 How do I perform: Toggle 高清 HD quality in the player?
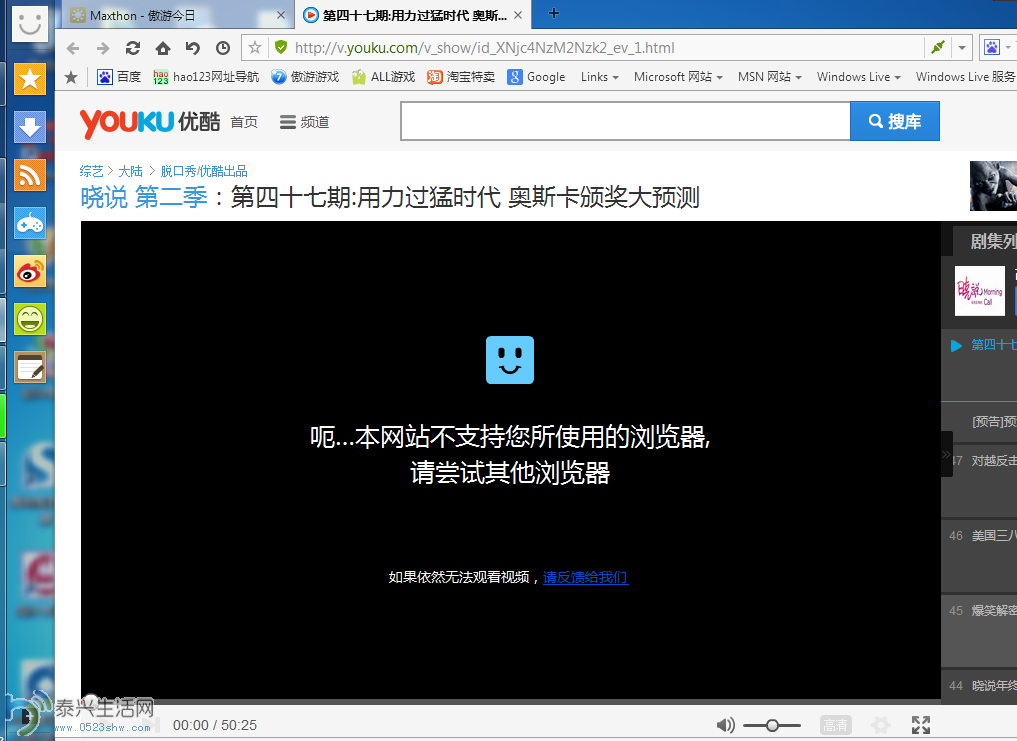click(835, 724)
